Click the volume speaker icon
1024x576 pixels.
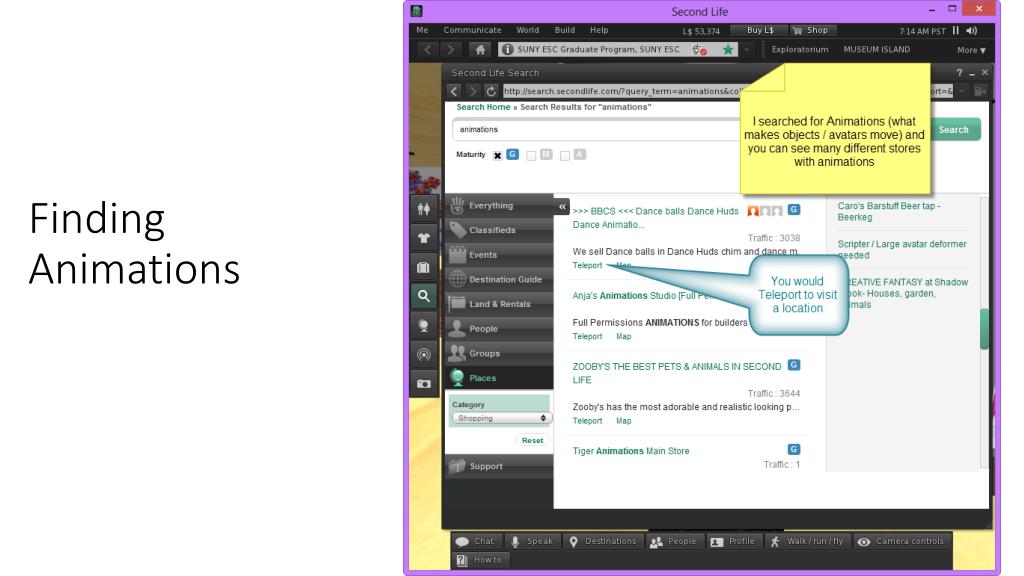pyautogui.click(x=972, y=31)
